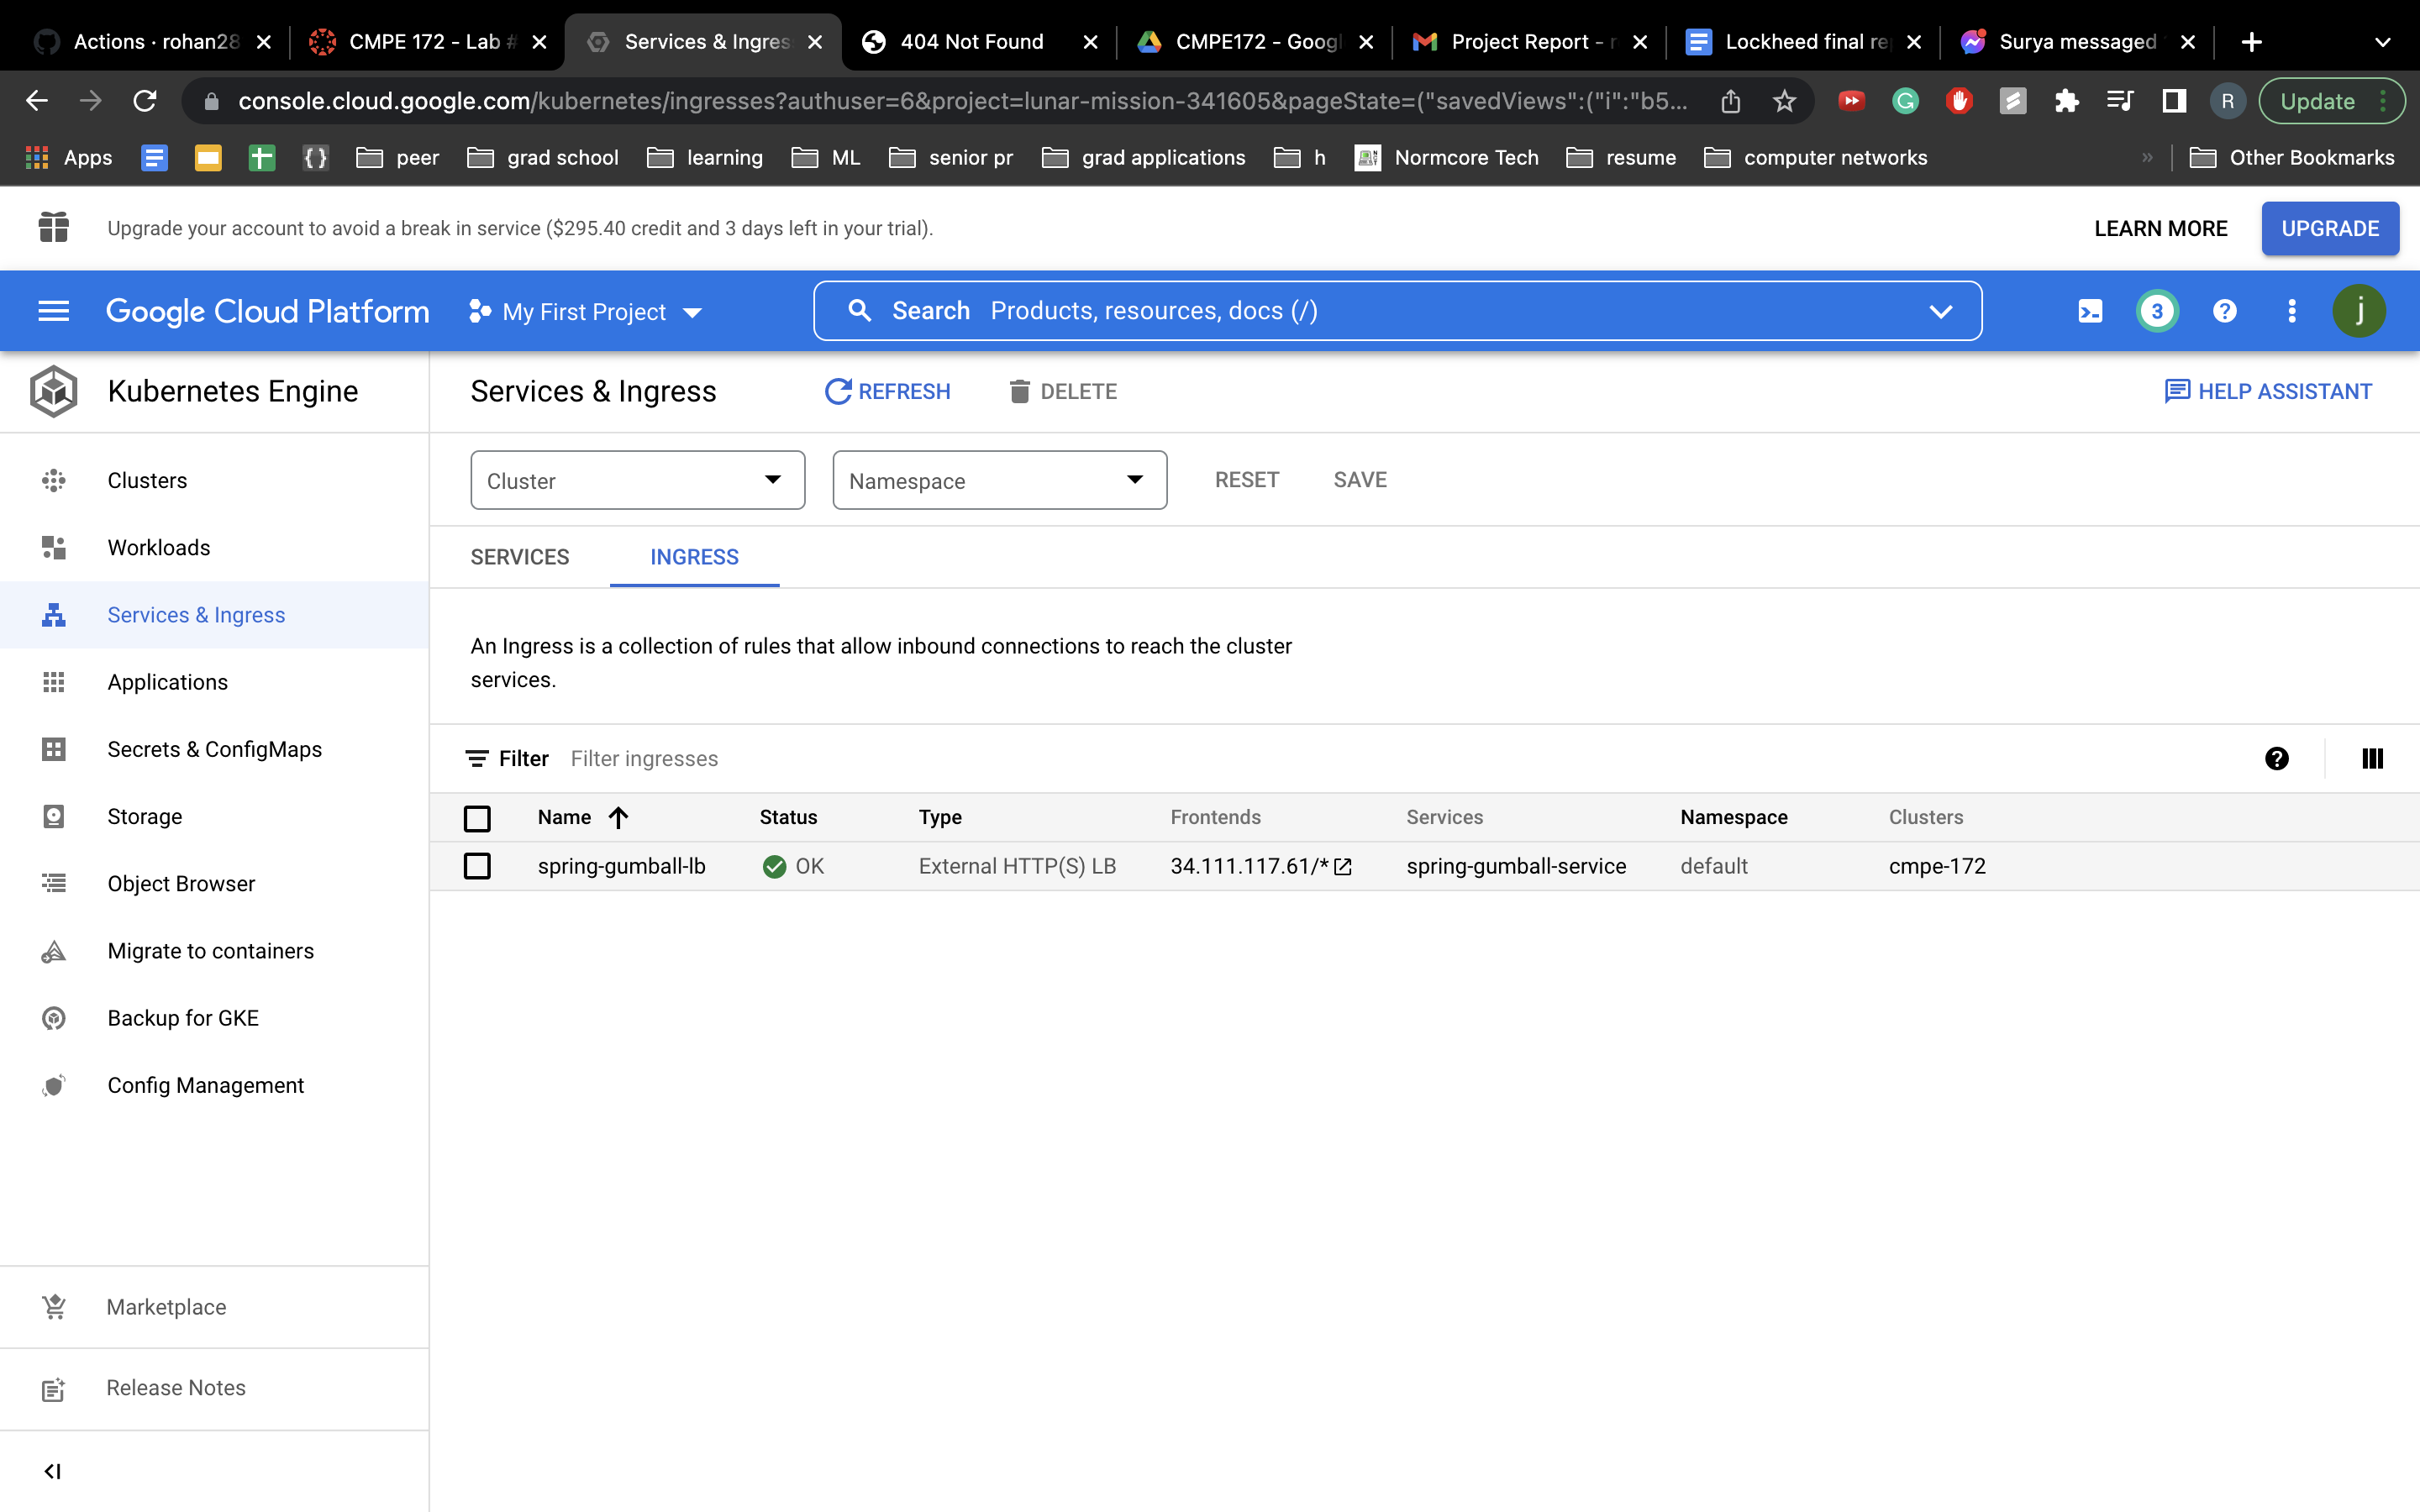The image size is (2420, 1512).
Task: Collapse the left sidebar panel
Action: (53, 1471)
